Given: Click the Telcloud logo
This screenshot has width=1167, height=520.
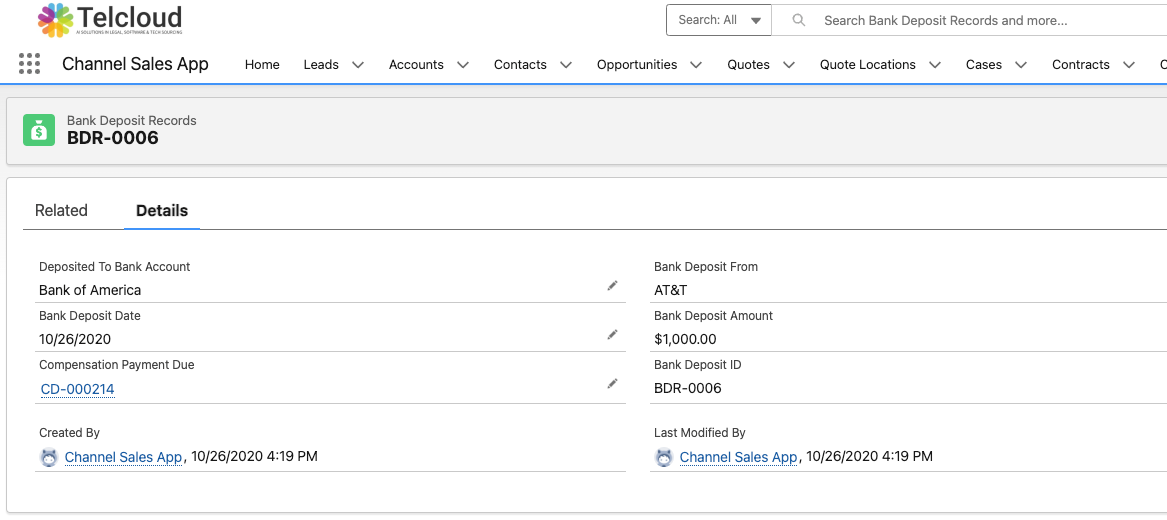Looking at the screenshot, I should click(x=110, y=20).
